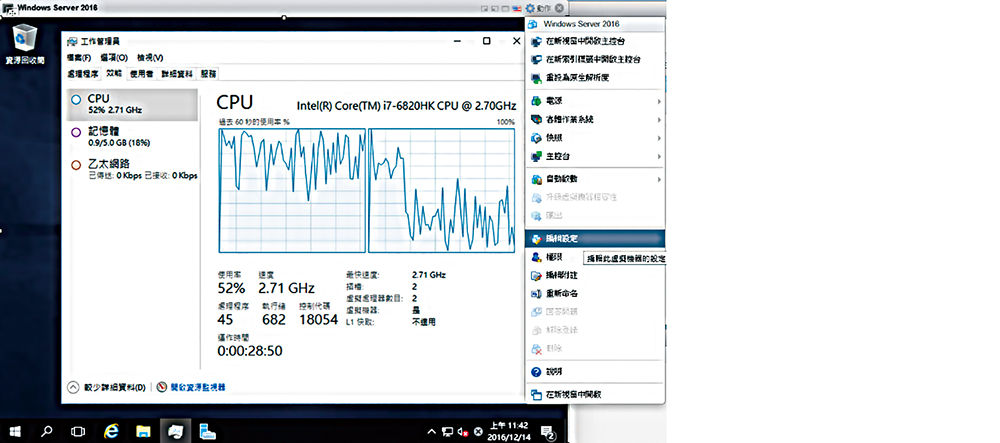This screenshot has height=443, width=1000.
Task: Open the 動作 gear menu in VM toolbar
Action: point(538,8)
